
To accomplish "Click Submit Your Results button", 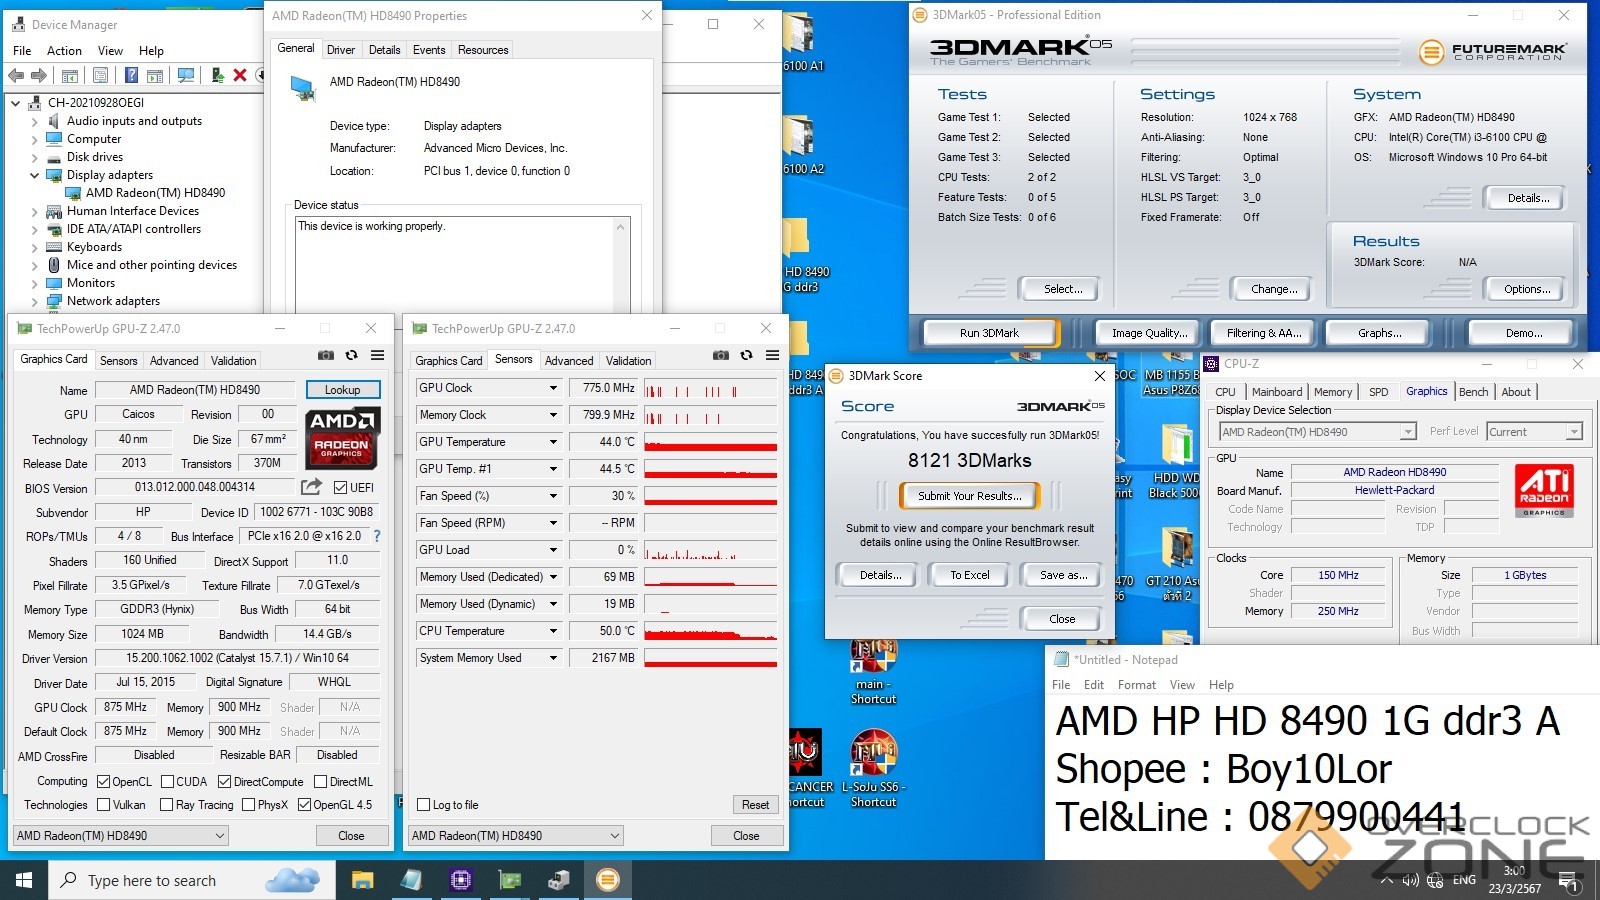I will click(x=969, y=496).
